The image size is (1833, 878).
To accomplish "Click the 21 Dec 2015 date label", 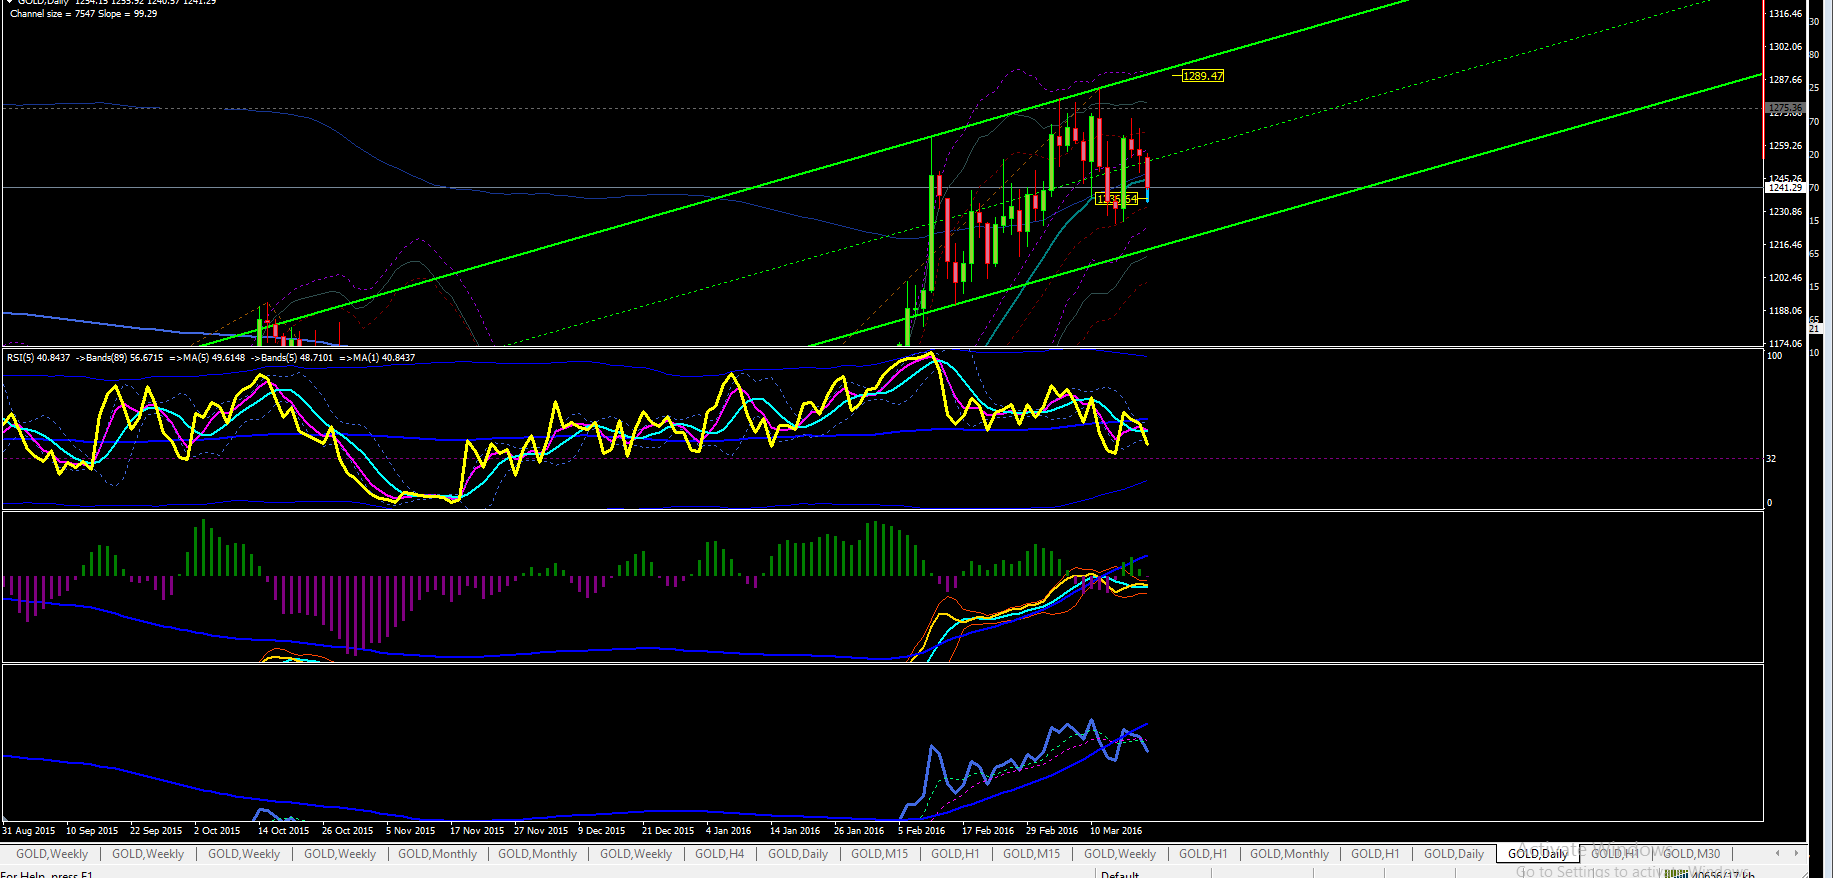I will click(668, 831).
